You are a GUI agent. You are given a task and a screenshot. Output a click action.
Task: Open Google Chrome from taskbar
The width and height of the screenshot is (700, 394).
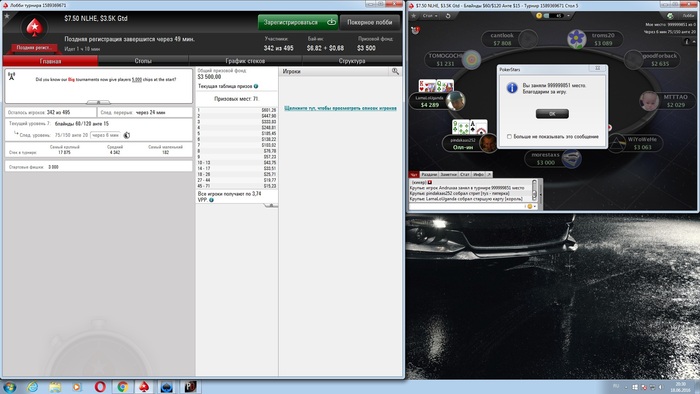(x=123, y=387)
